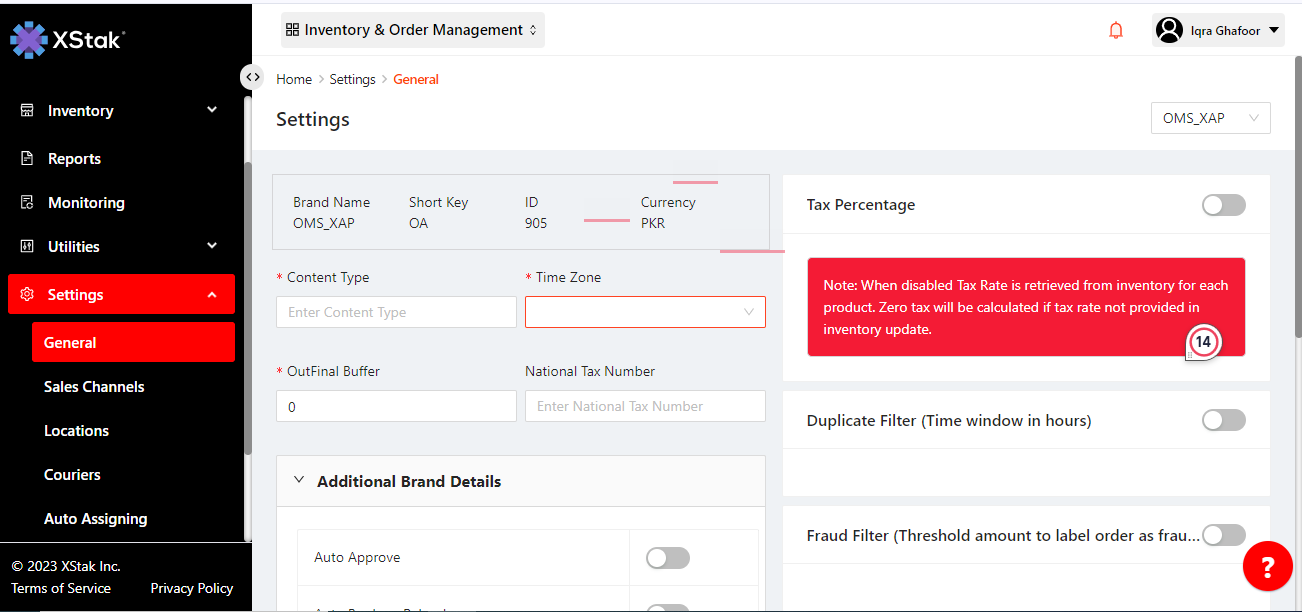Click the Reports document icon
The height and width of the screenshot is (612, 1302).
coord(28,158)
